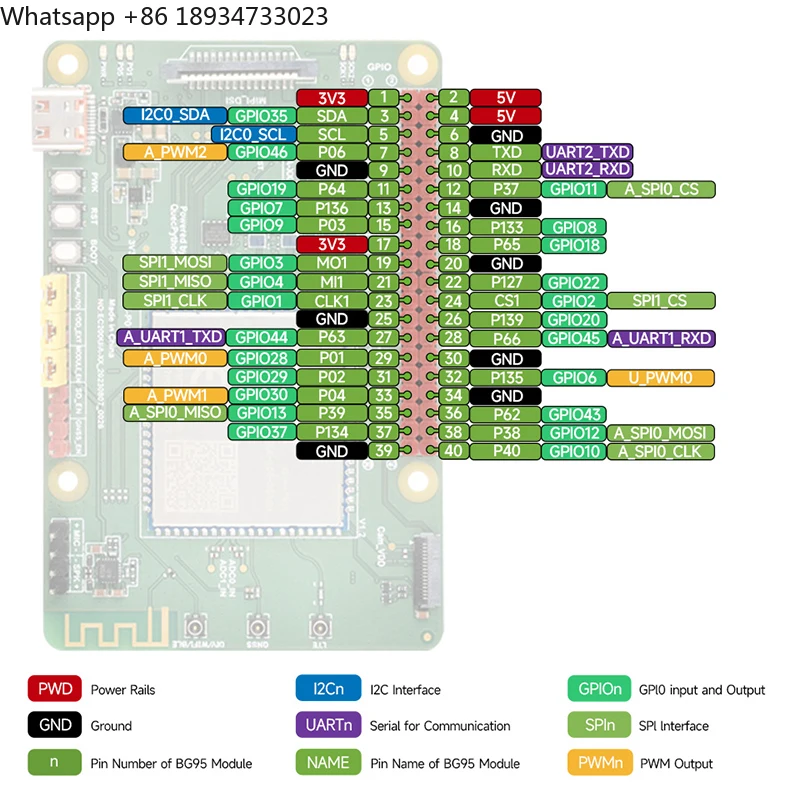Select the A_SPI0_CS label

click(x=661, y=189)
